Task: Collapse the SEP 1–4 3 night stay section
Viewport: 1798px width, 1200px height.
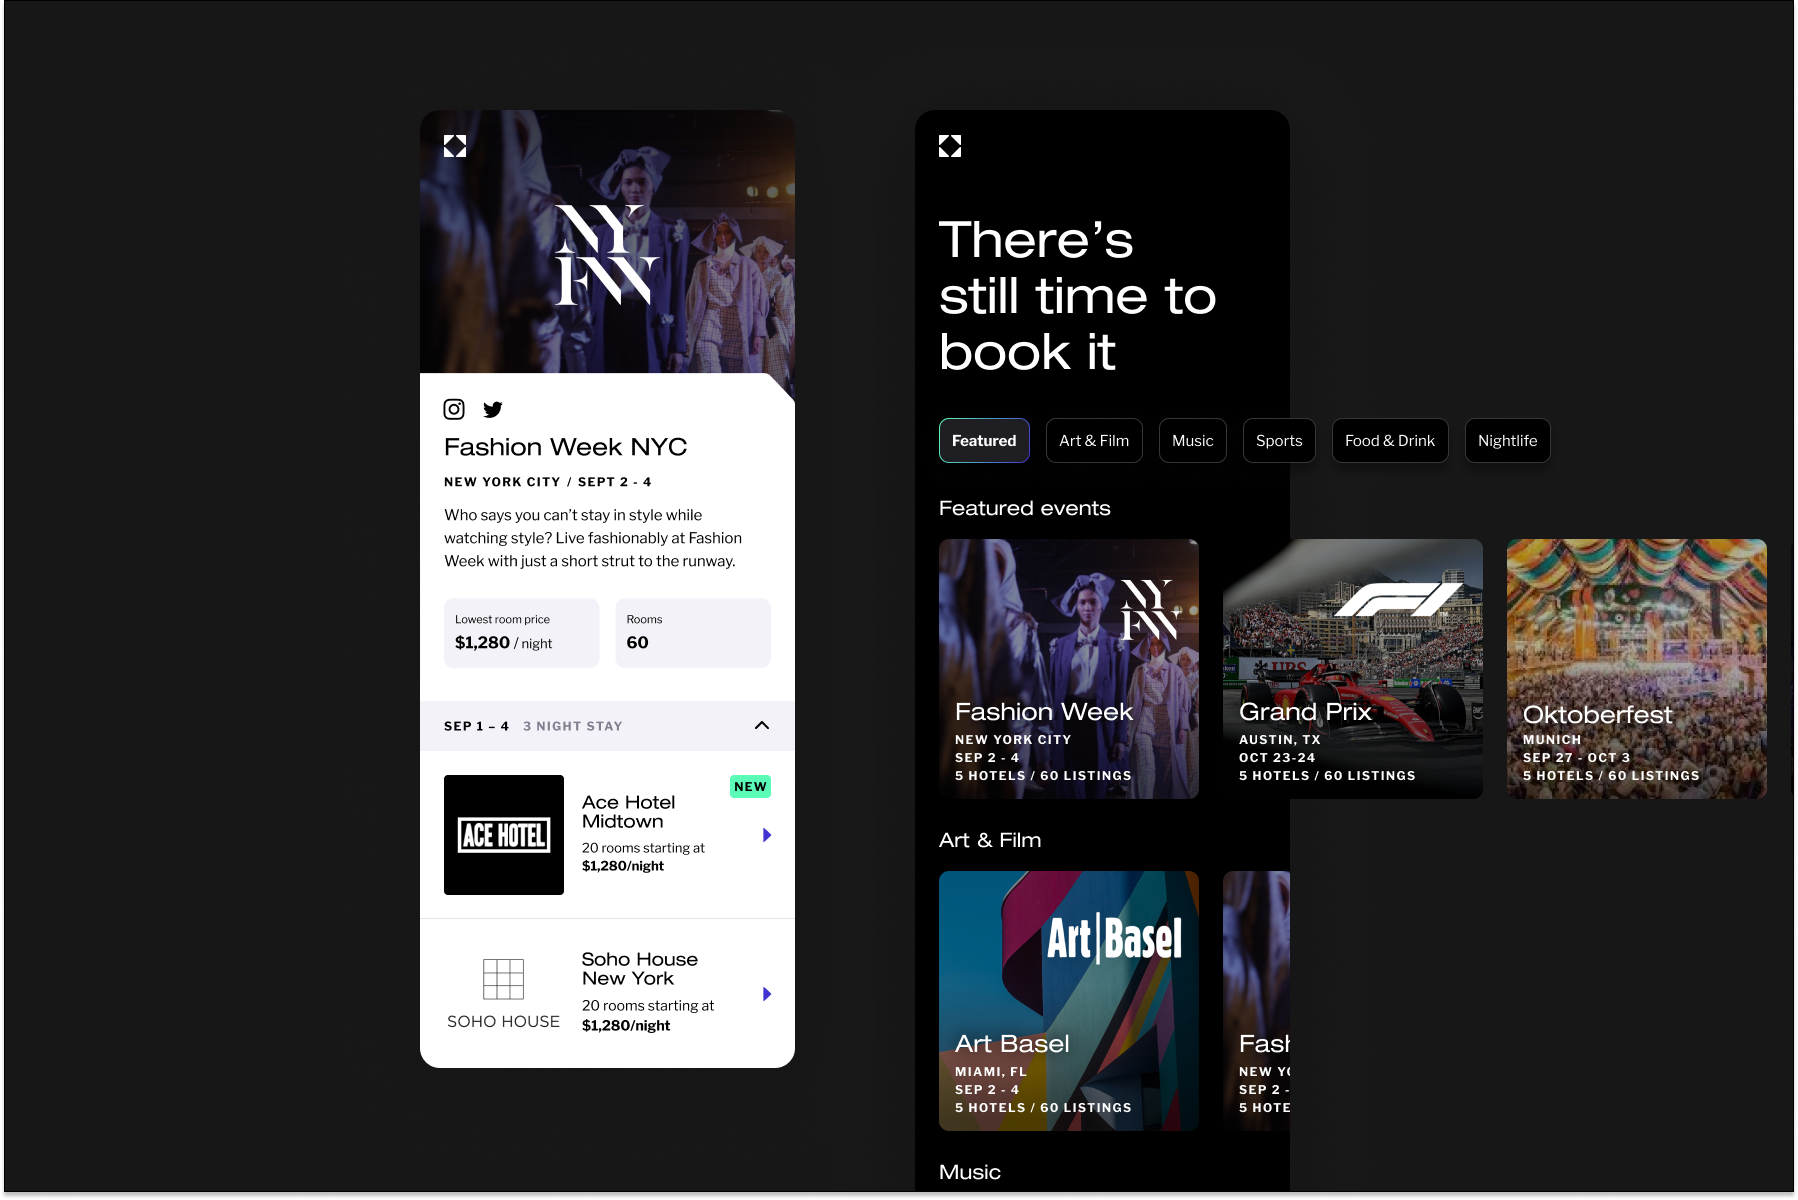Action: [x=760, y=725]
